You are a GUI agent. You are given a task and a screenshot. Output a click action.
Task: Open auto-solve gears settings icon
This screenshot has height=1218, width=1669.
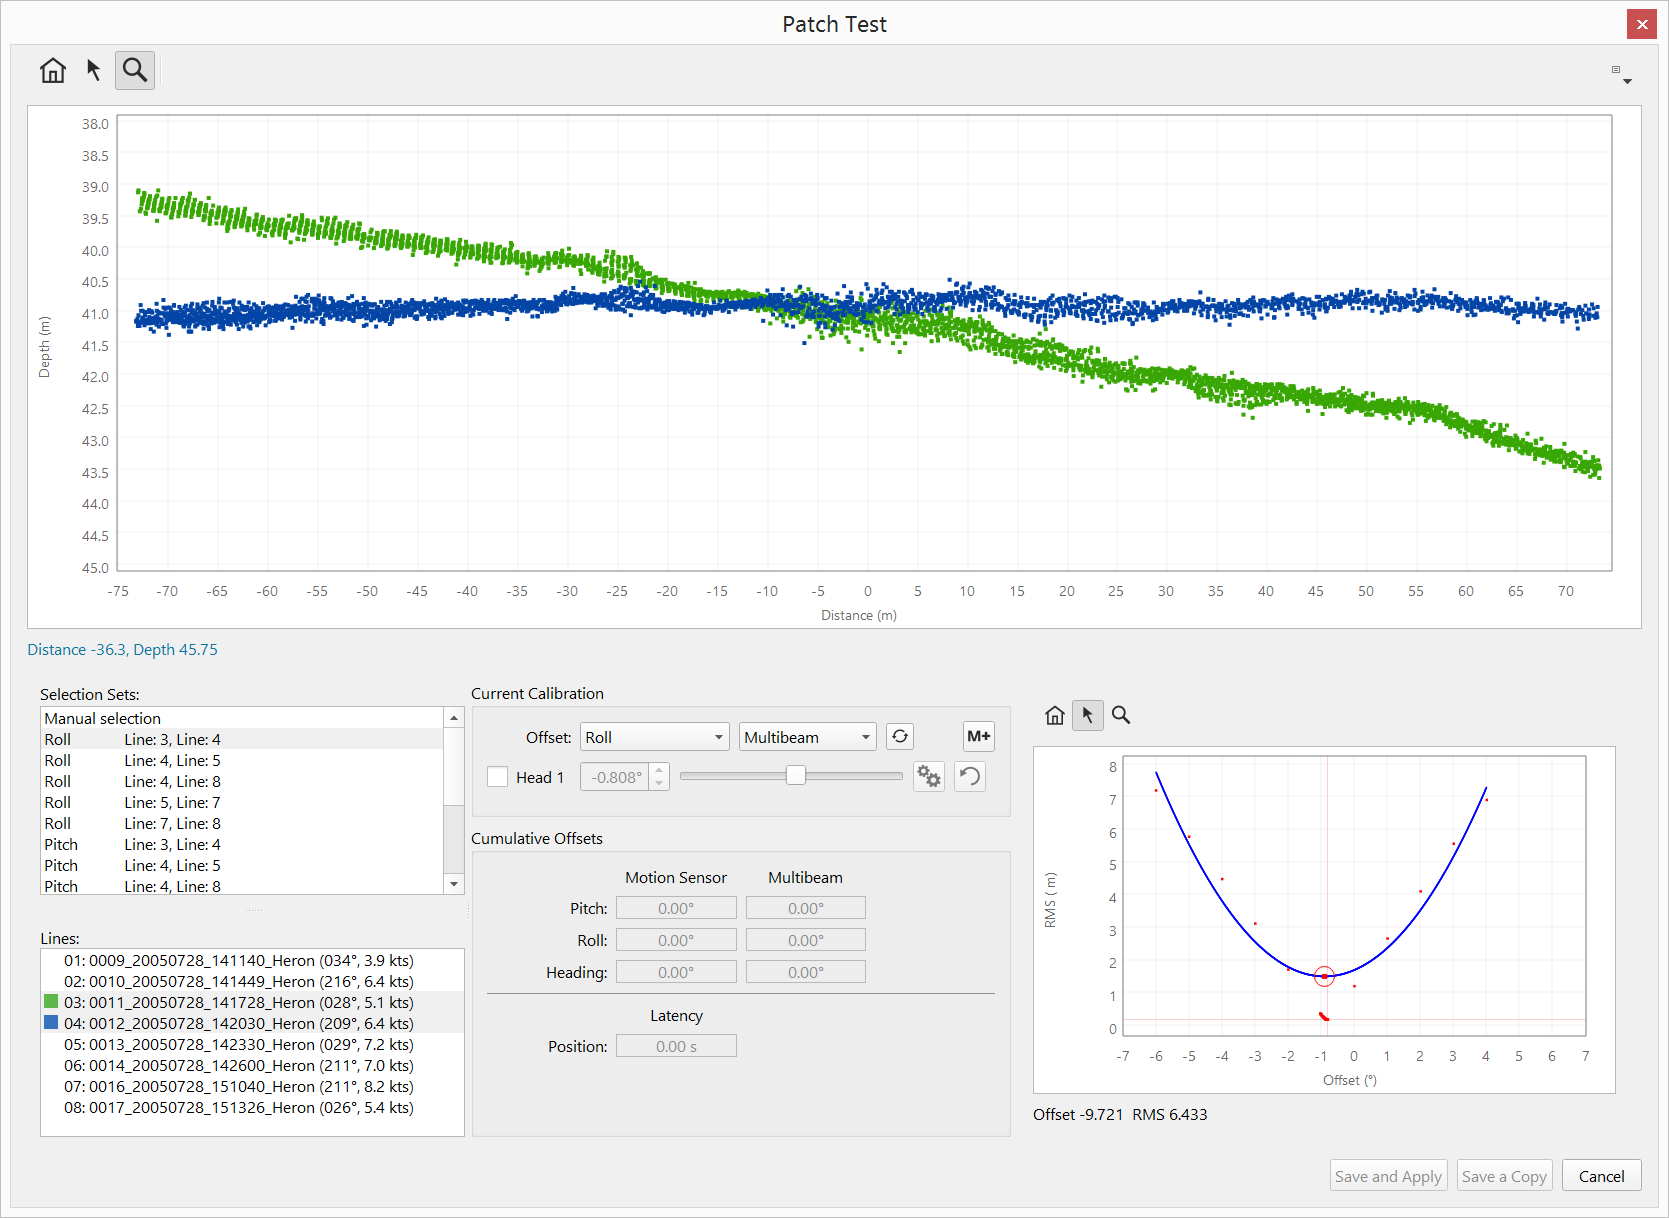tap(929, 777)
